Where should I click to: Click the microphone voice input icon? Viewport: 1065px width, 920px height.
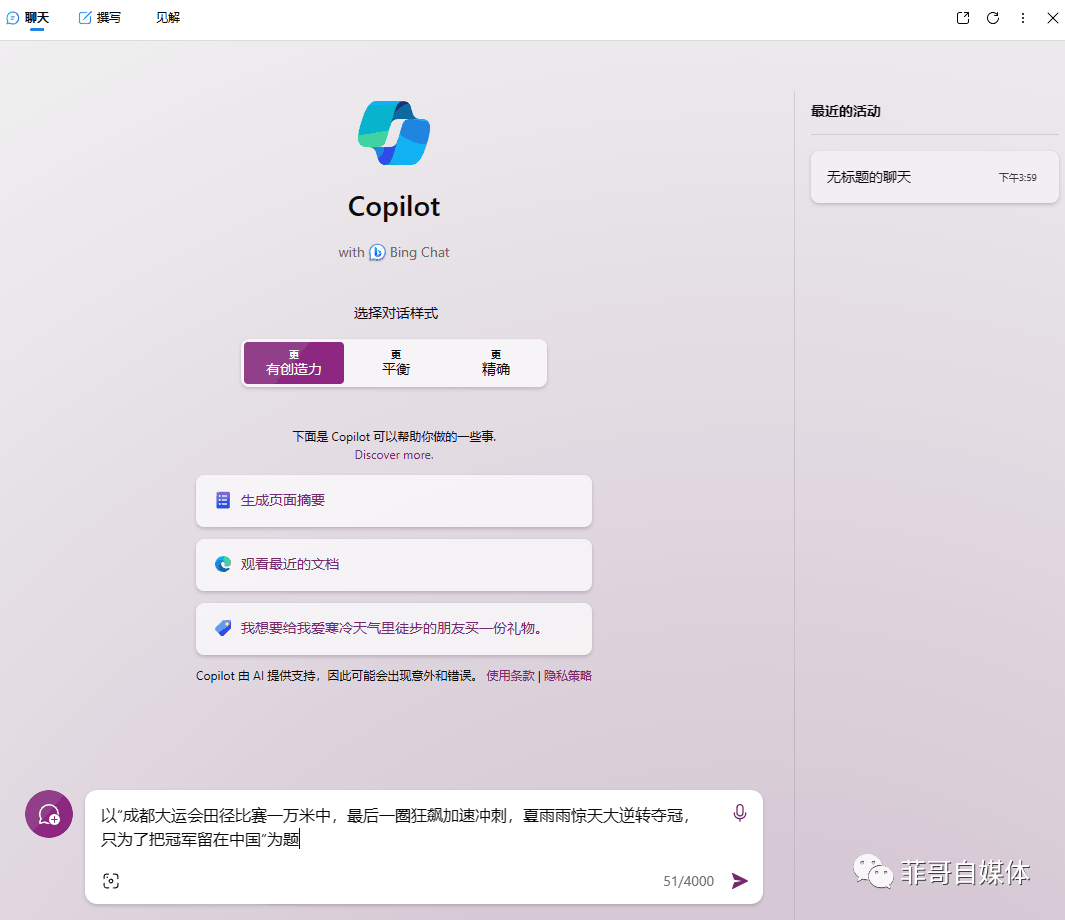click(740, 813)
